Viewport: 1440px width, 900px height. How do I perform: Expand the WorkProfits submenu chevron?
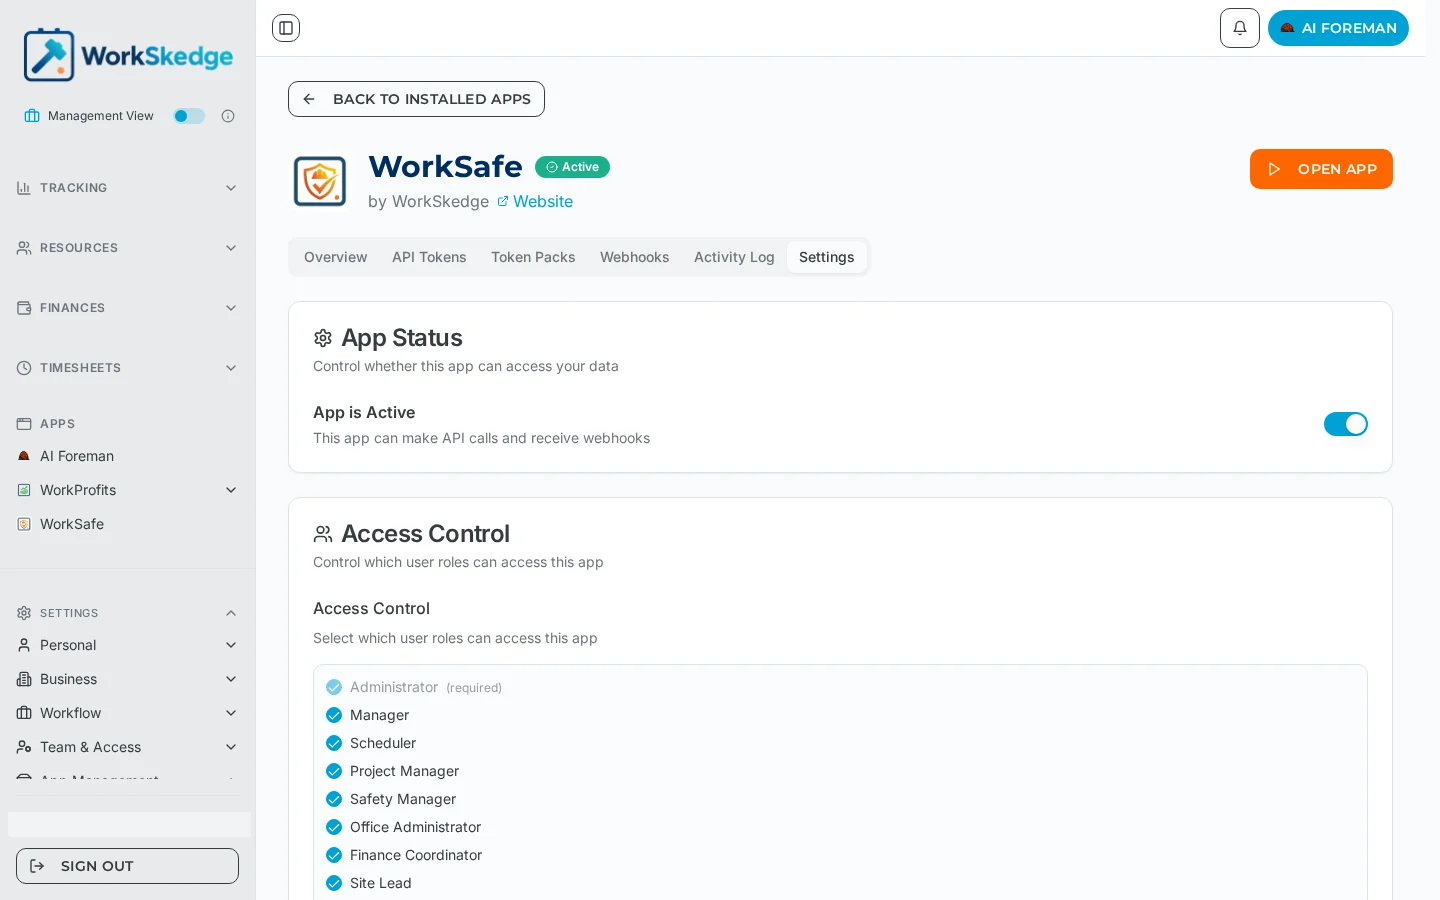click(x=231, y=490)
